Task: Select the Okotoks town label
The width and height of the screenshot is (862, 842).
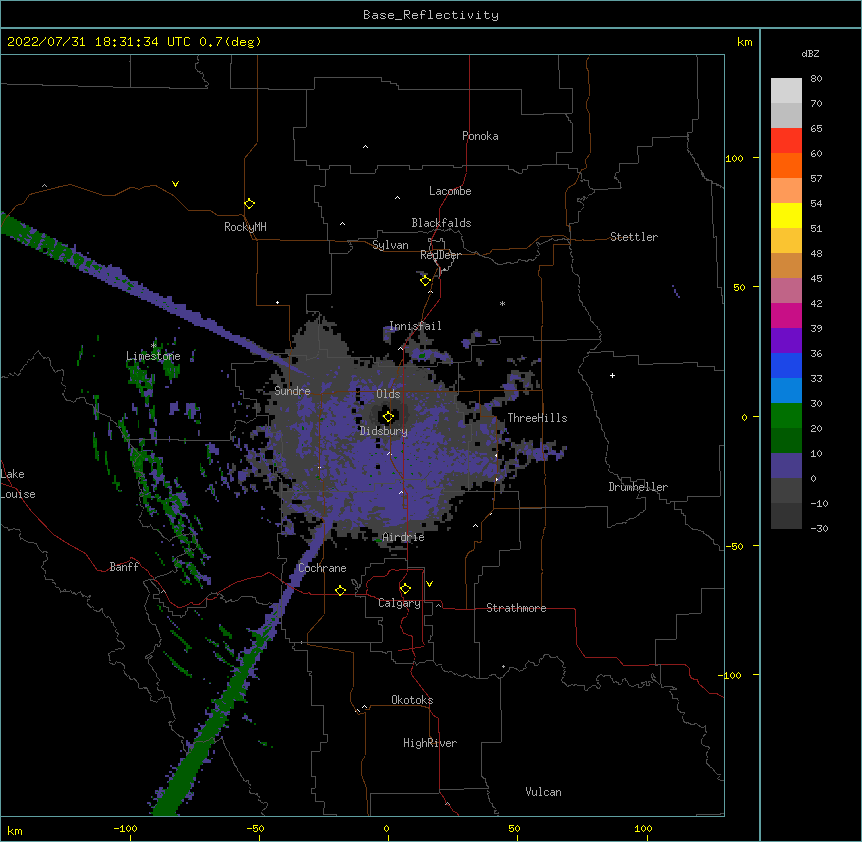Action: pos(412,700)
